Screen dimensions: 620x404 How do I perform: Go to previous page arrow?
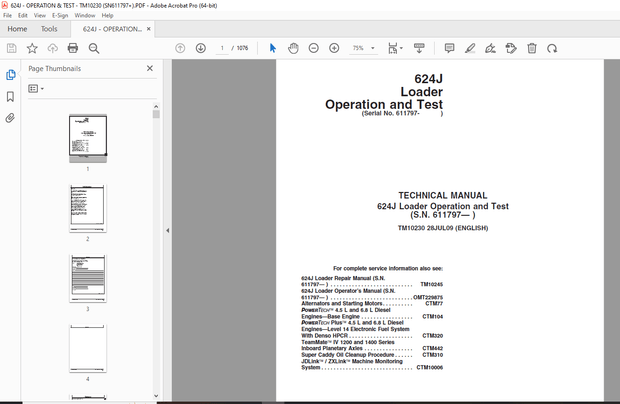coord(180,48)
